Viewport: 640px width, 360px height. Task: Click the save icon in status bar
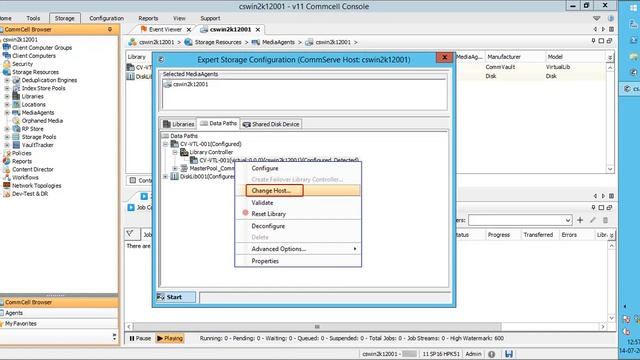(x=509, y=354)
